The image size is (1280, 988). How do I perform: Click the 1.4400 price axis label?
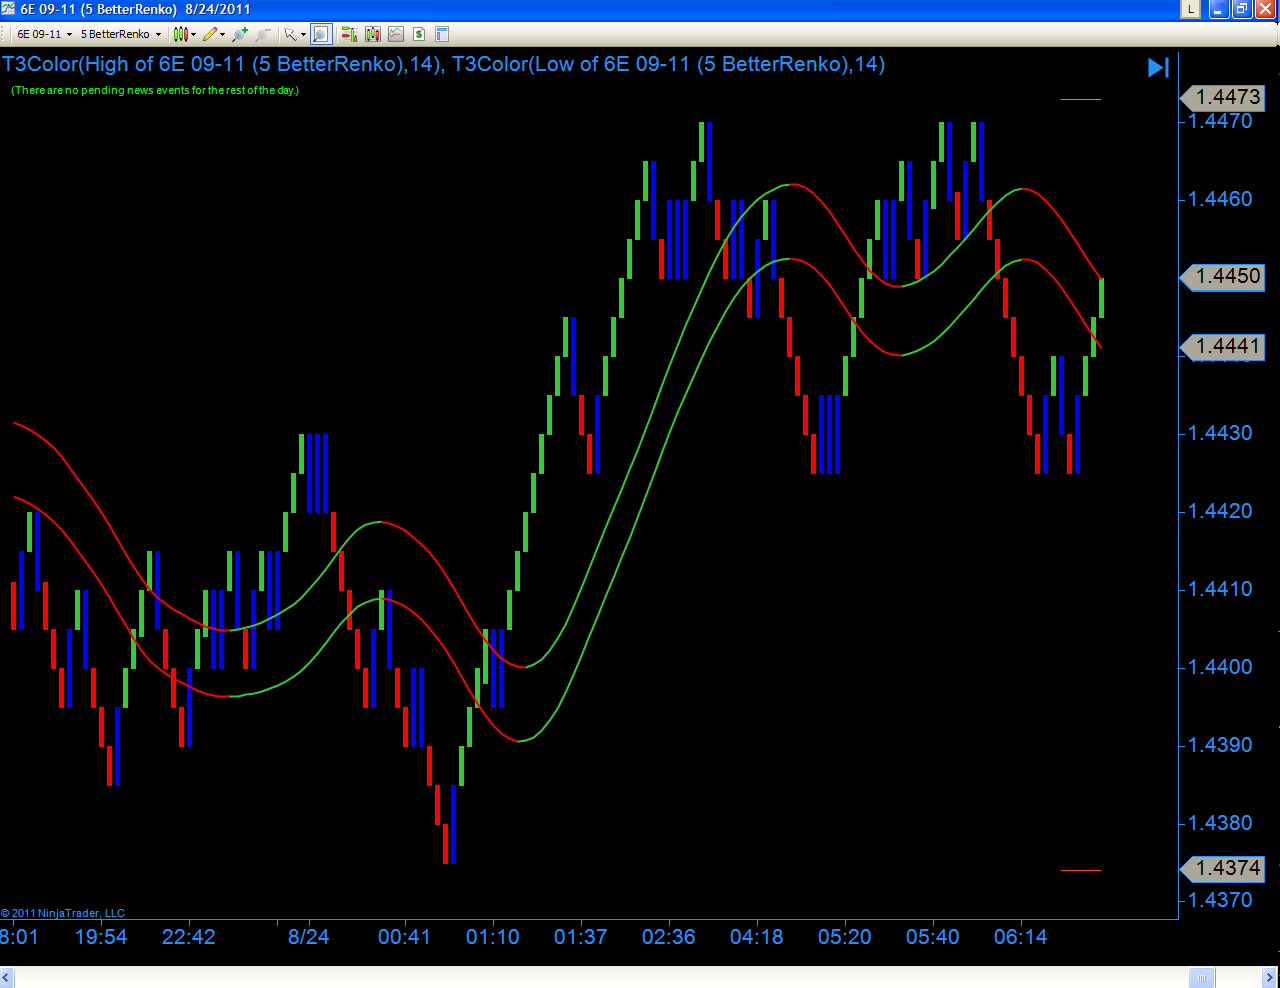pyautogui.click(x=1220, y=667)
